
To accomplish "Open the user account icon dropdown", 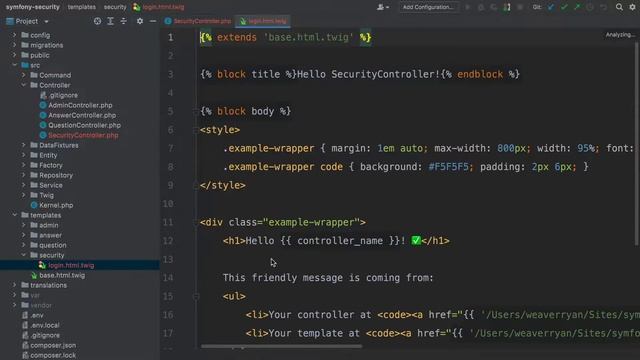I will click(382, 7).
